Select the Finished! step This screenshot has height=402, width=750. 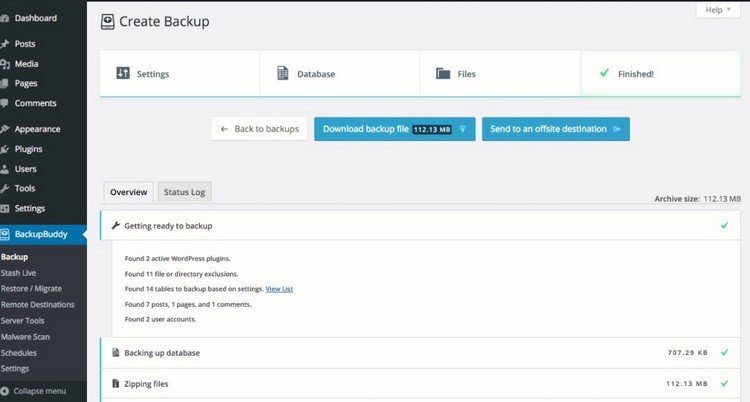pyautogui.click(x=661, y=74)
